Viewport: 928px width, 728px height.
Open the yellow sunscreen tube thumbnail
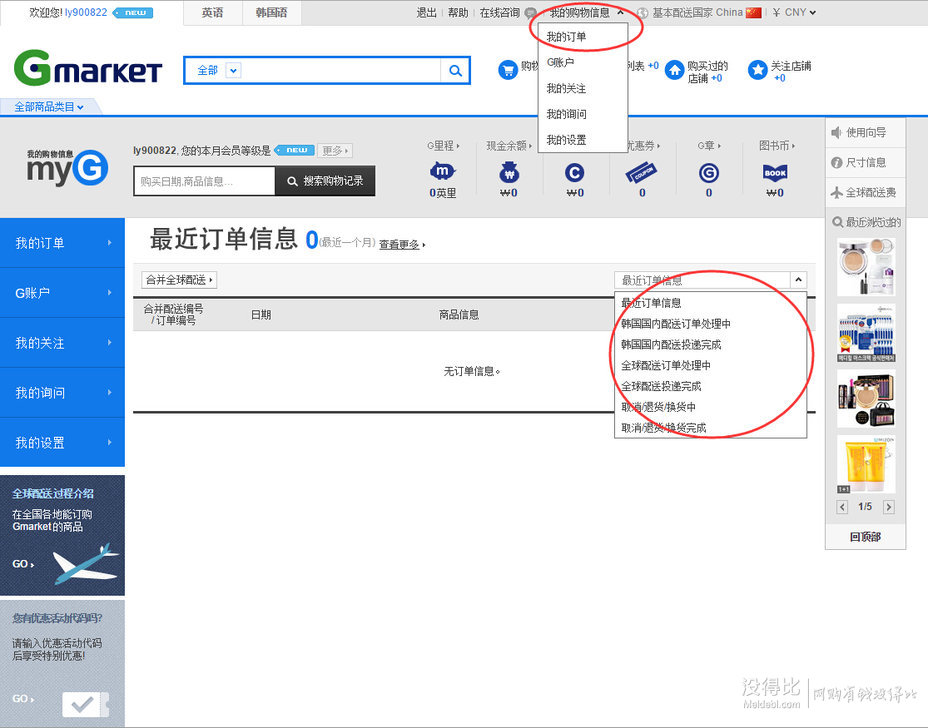(866, 464)
